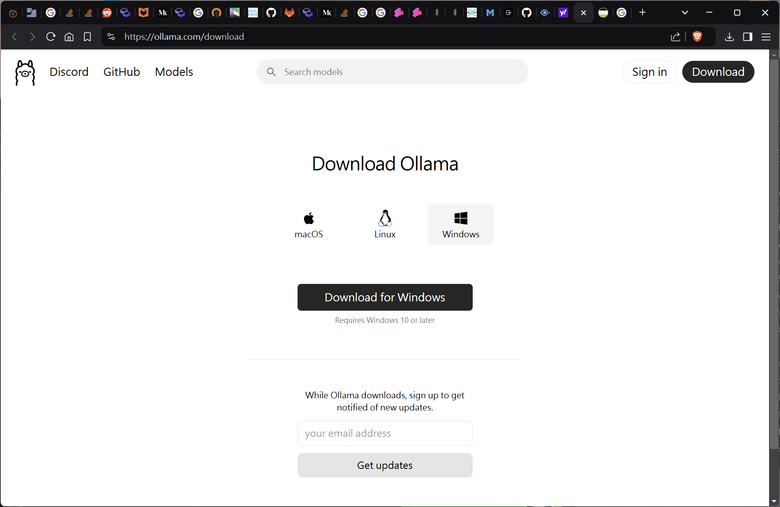Switch to the orange arch circle tab
The height and width of the screenshot is (507, 780).
tap(216, 13)
